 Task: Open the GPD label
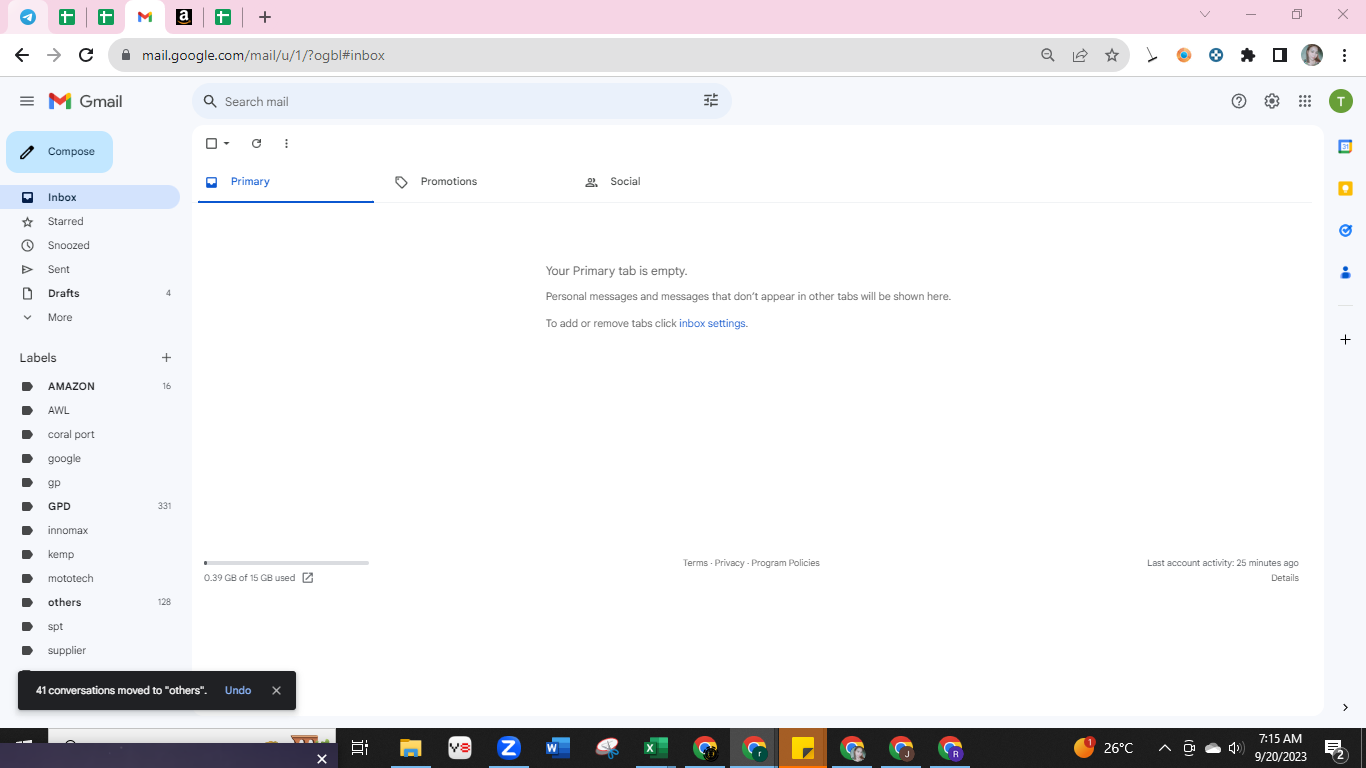point(90,506)
